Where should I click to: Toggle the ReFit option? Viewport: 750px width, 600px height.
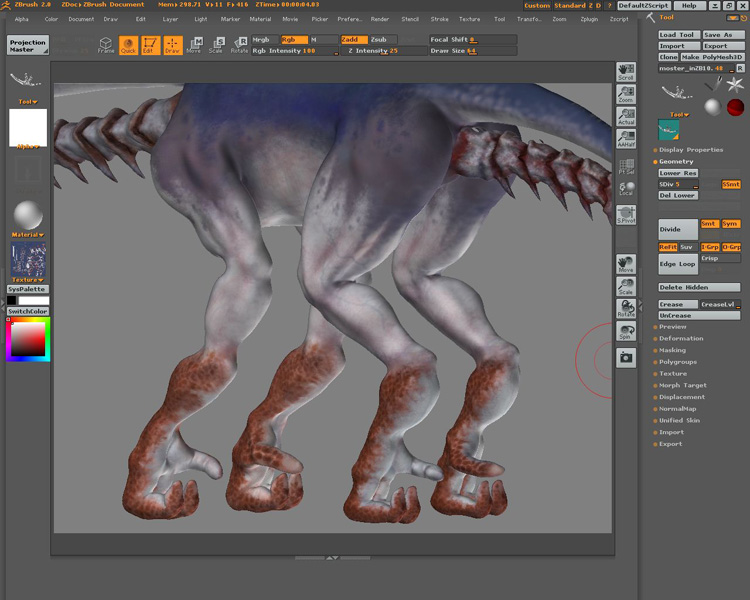coord(668,247)
